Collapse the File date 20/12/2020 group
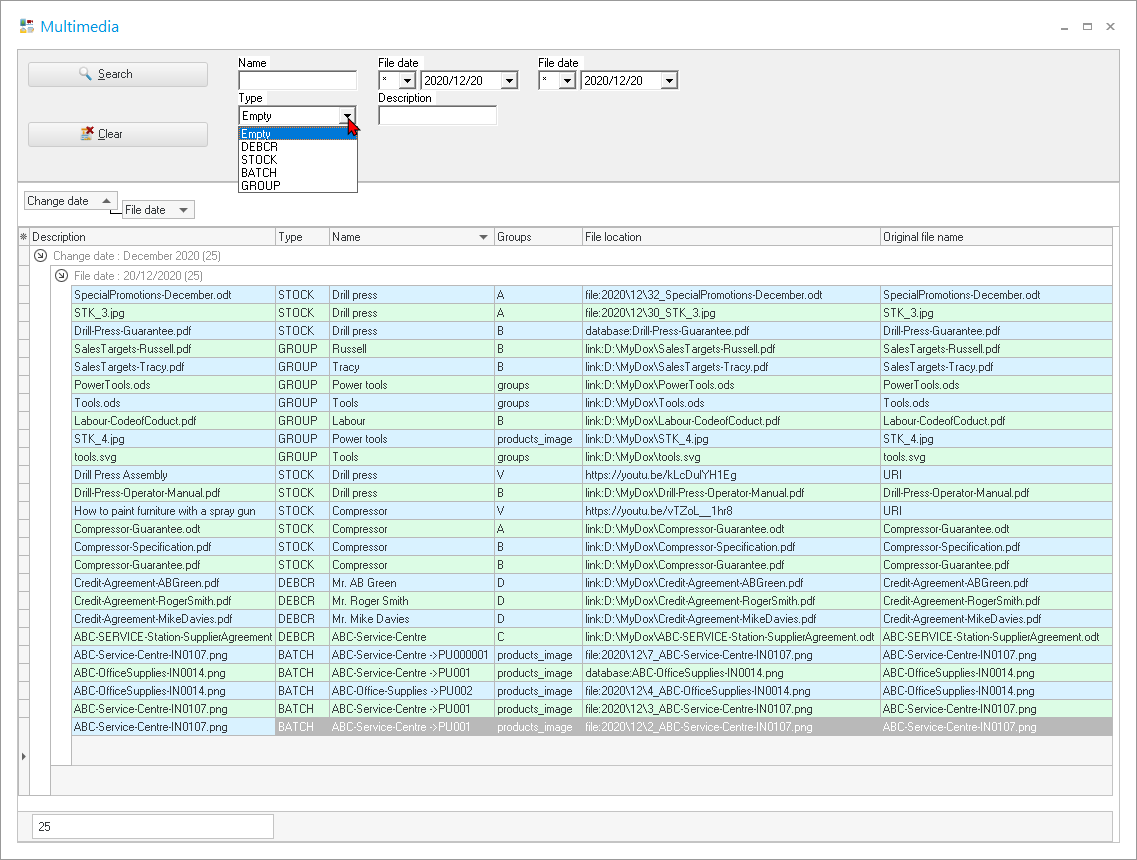 61,275
